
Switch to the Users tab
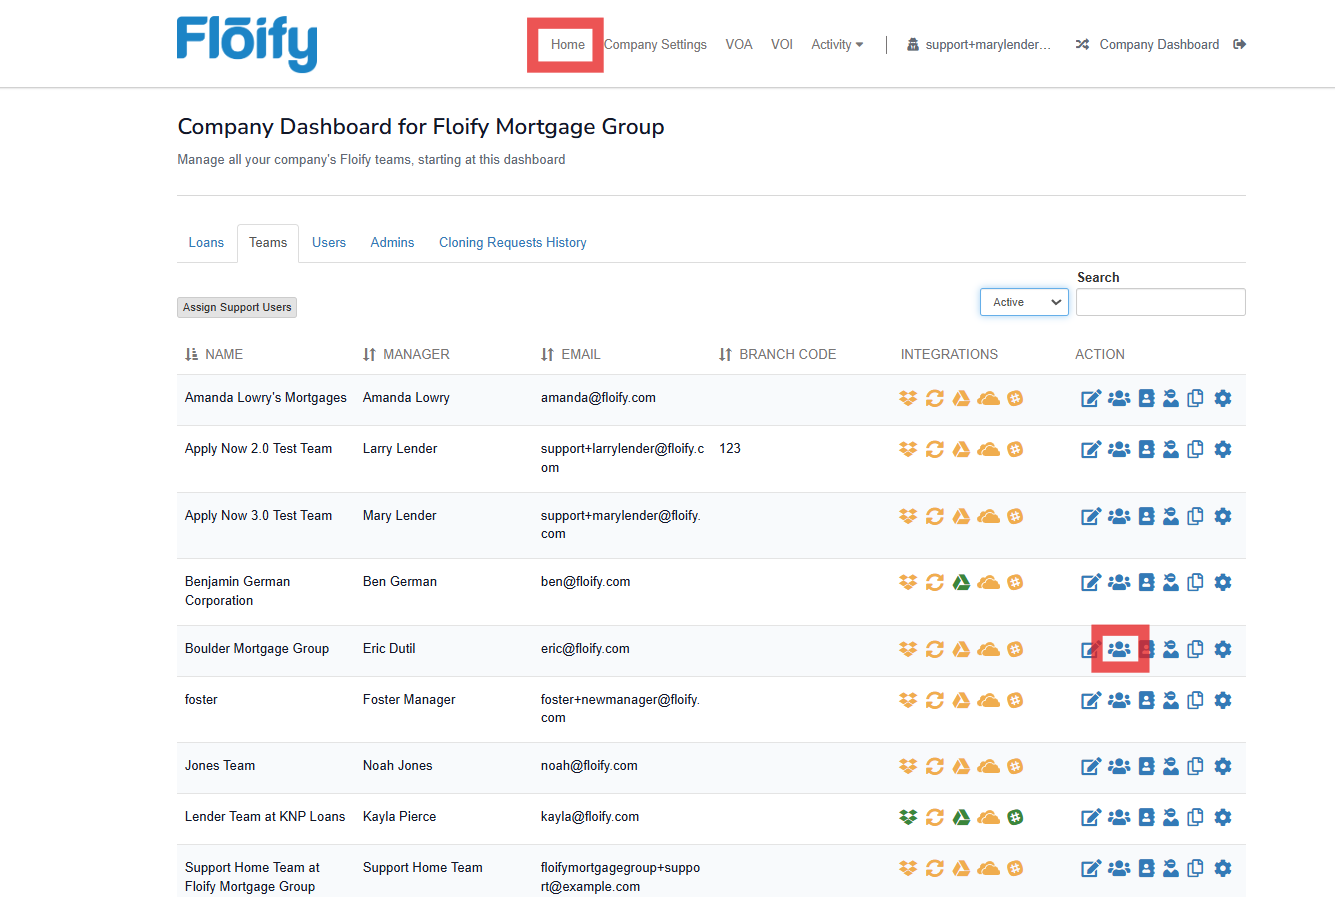(x=328, y=242)
